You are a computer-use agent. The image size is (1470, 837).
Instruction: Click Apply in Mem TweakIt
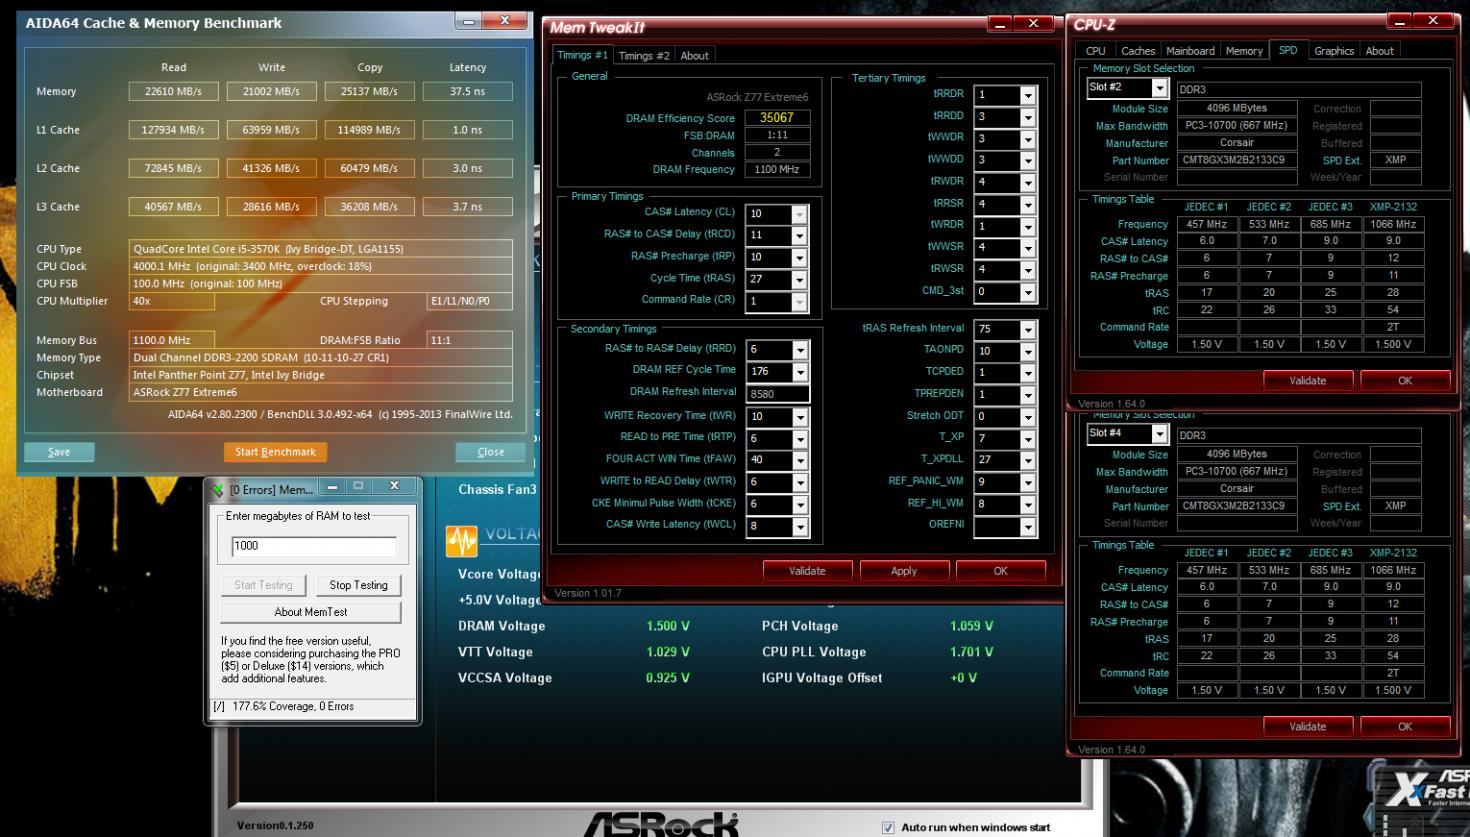[x=904, y=571]
